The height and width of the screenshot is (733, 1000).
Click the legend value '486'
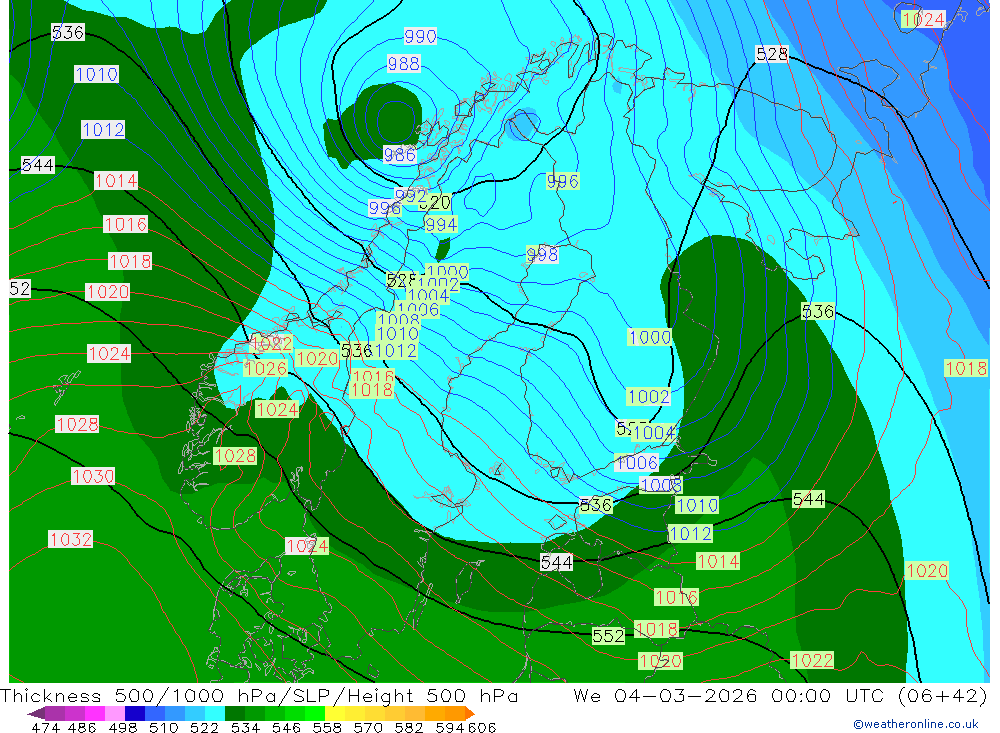[82, 727]
